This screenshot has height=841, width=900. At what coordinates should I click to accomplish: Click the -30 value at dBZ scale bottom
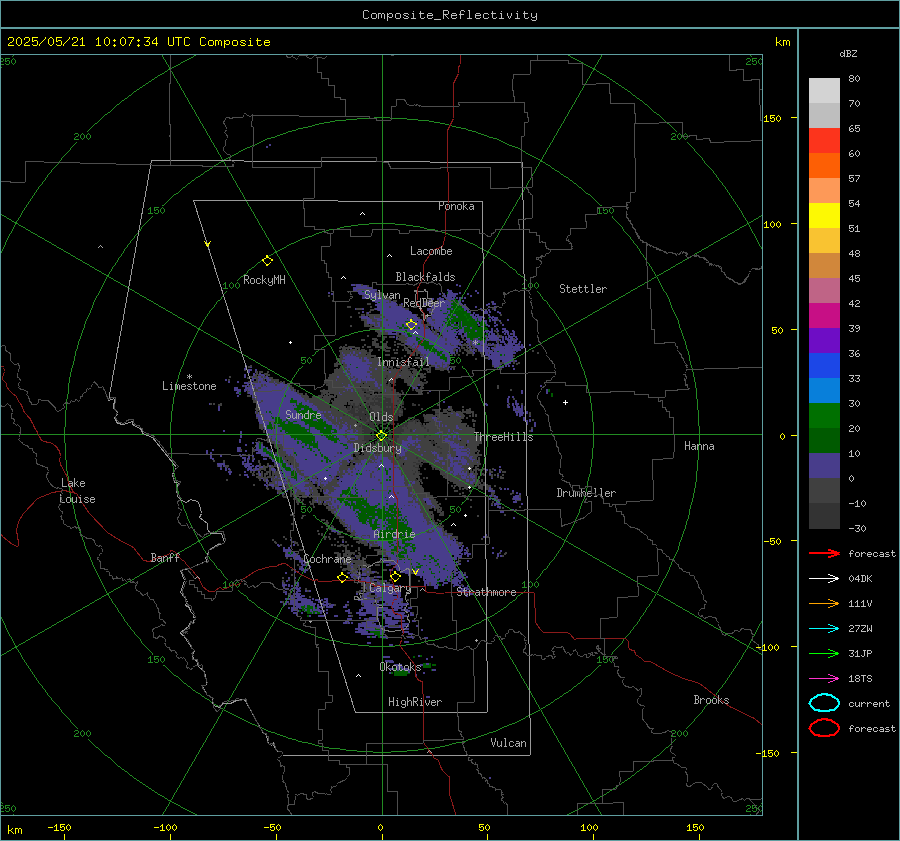point(858,528)
